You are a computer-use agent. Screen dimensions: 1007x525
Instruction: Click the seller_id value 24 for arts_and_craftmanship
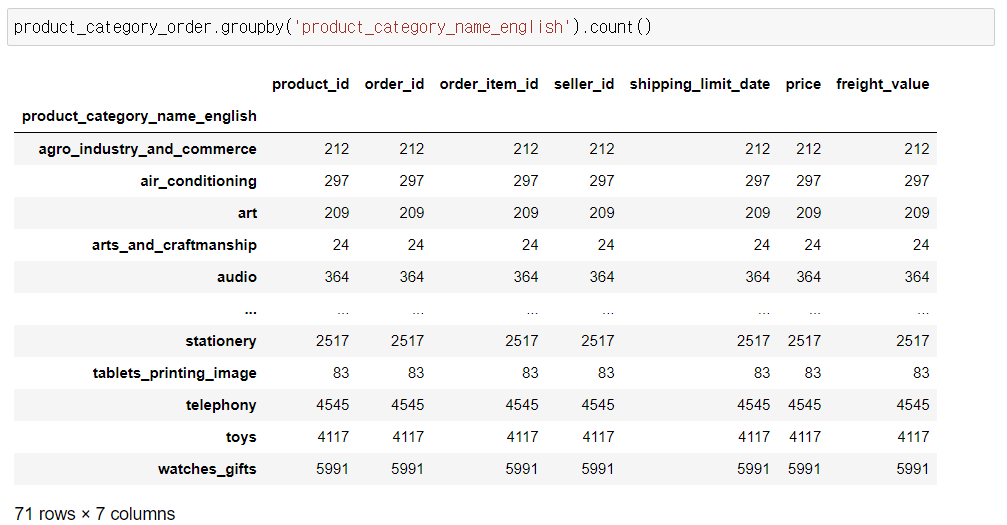point(606,245)
